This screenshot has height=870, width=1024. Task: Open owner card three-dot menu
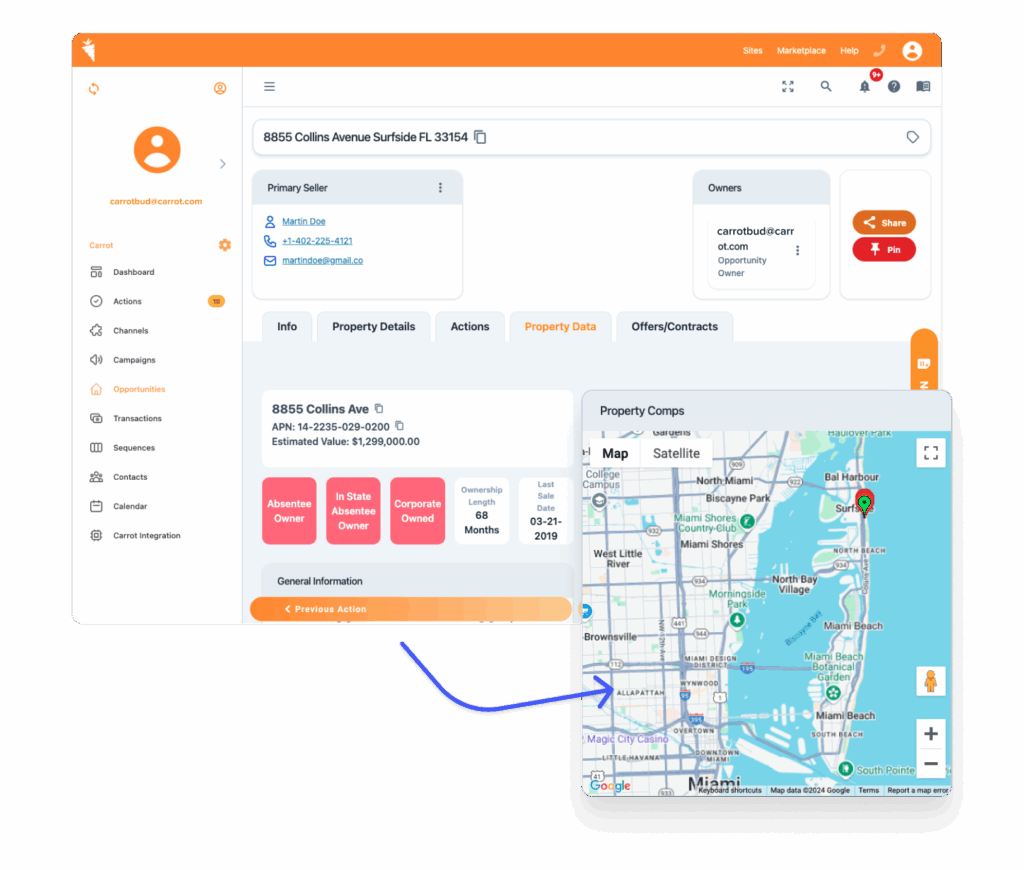coord(797,250)
